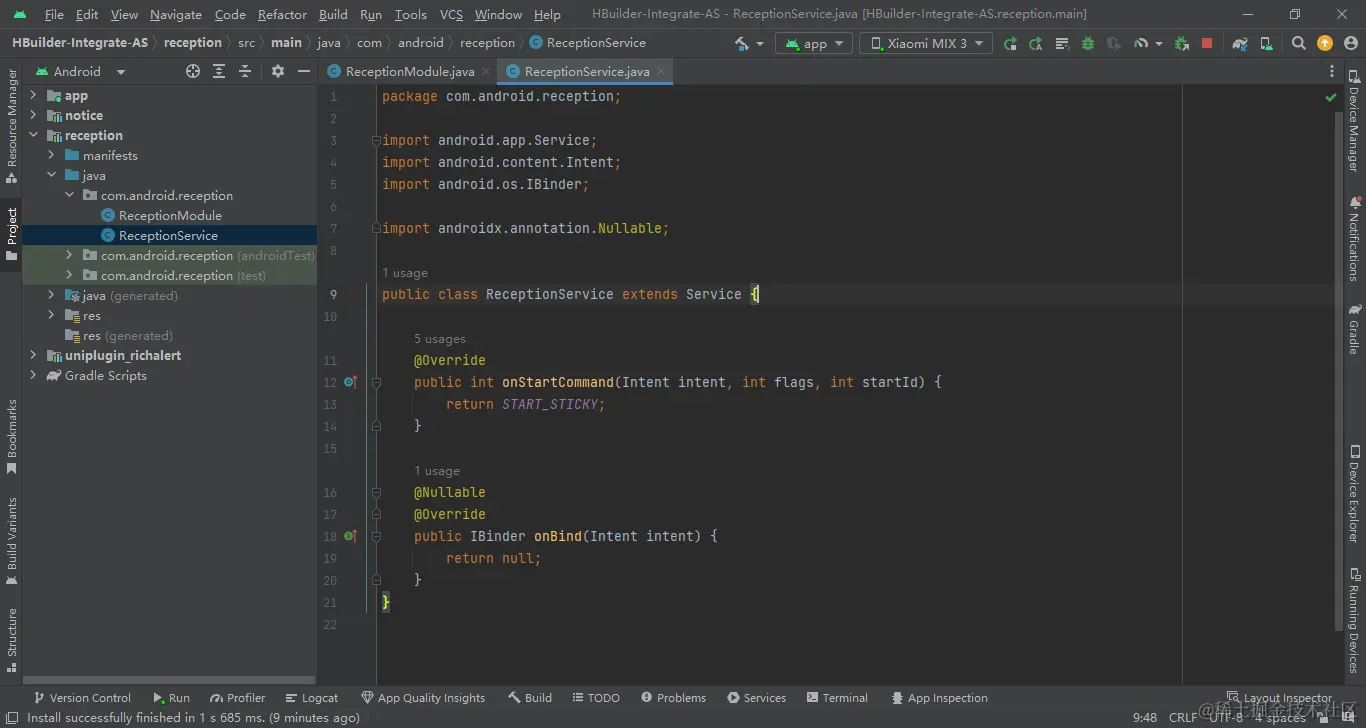Viewport: 1366px width, 728px height.
Task: Open the Xiaomi MIX 3 device dropdown
Action: (x=925, y=43)
